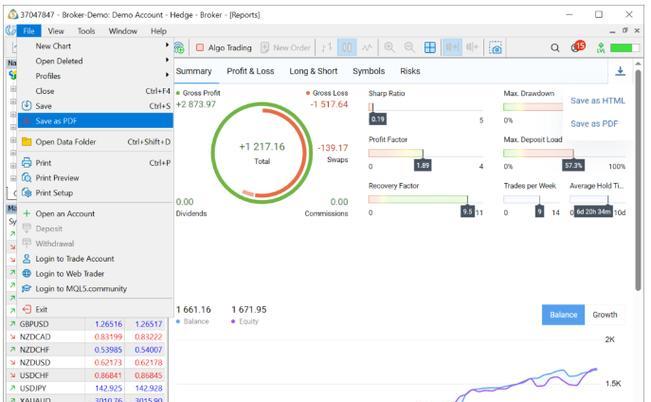Select USDCHF row in Market Watch
The width and height of the screenshot is (651, 402).
pos(87,375)
